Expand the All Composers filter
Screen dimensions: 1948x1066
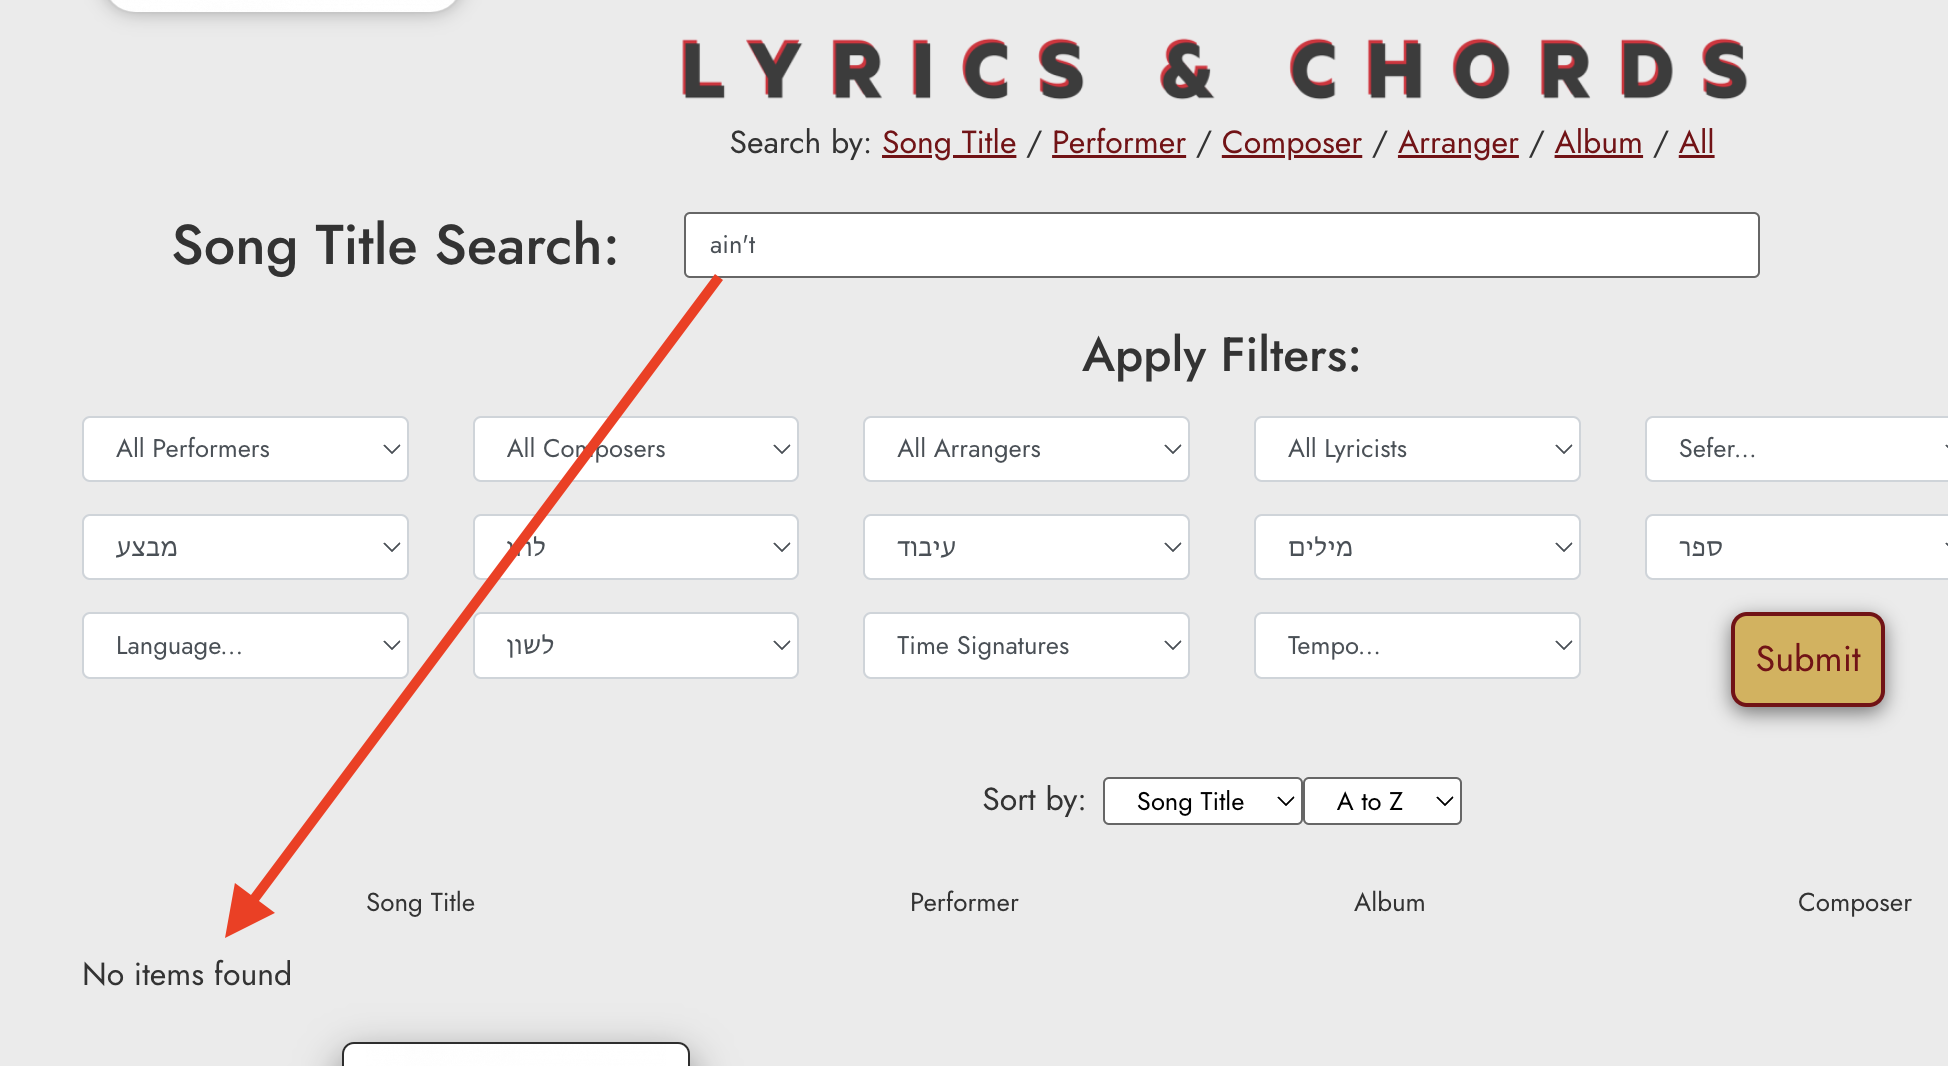coord(636,449)
